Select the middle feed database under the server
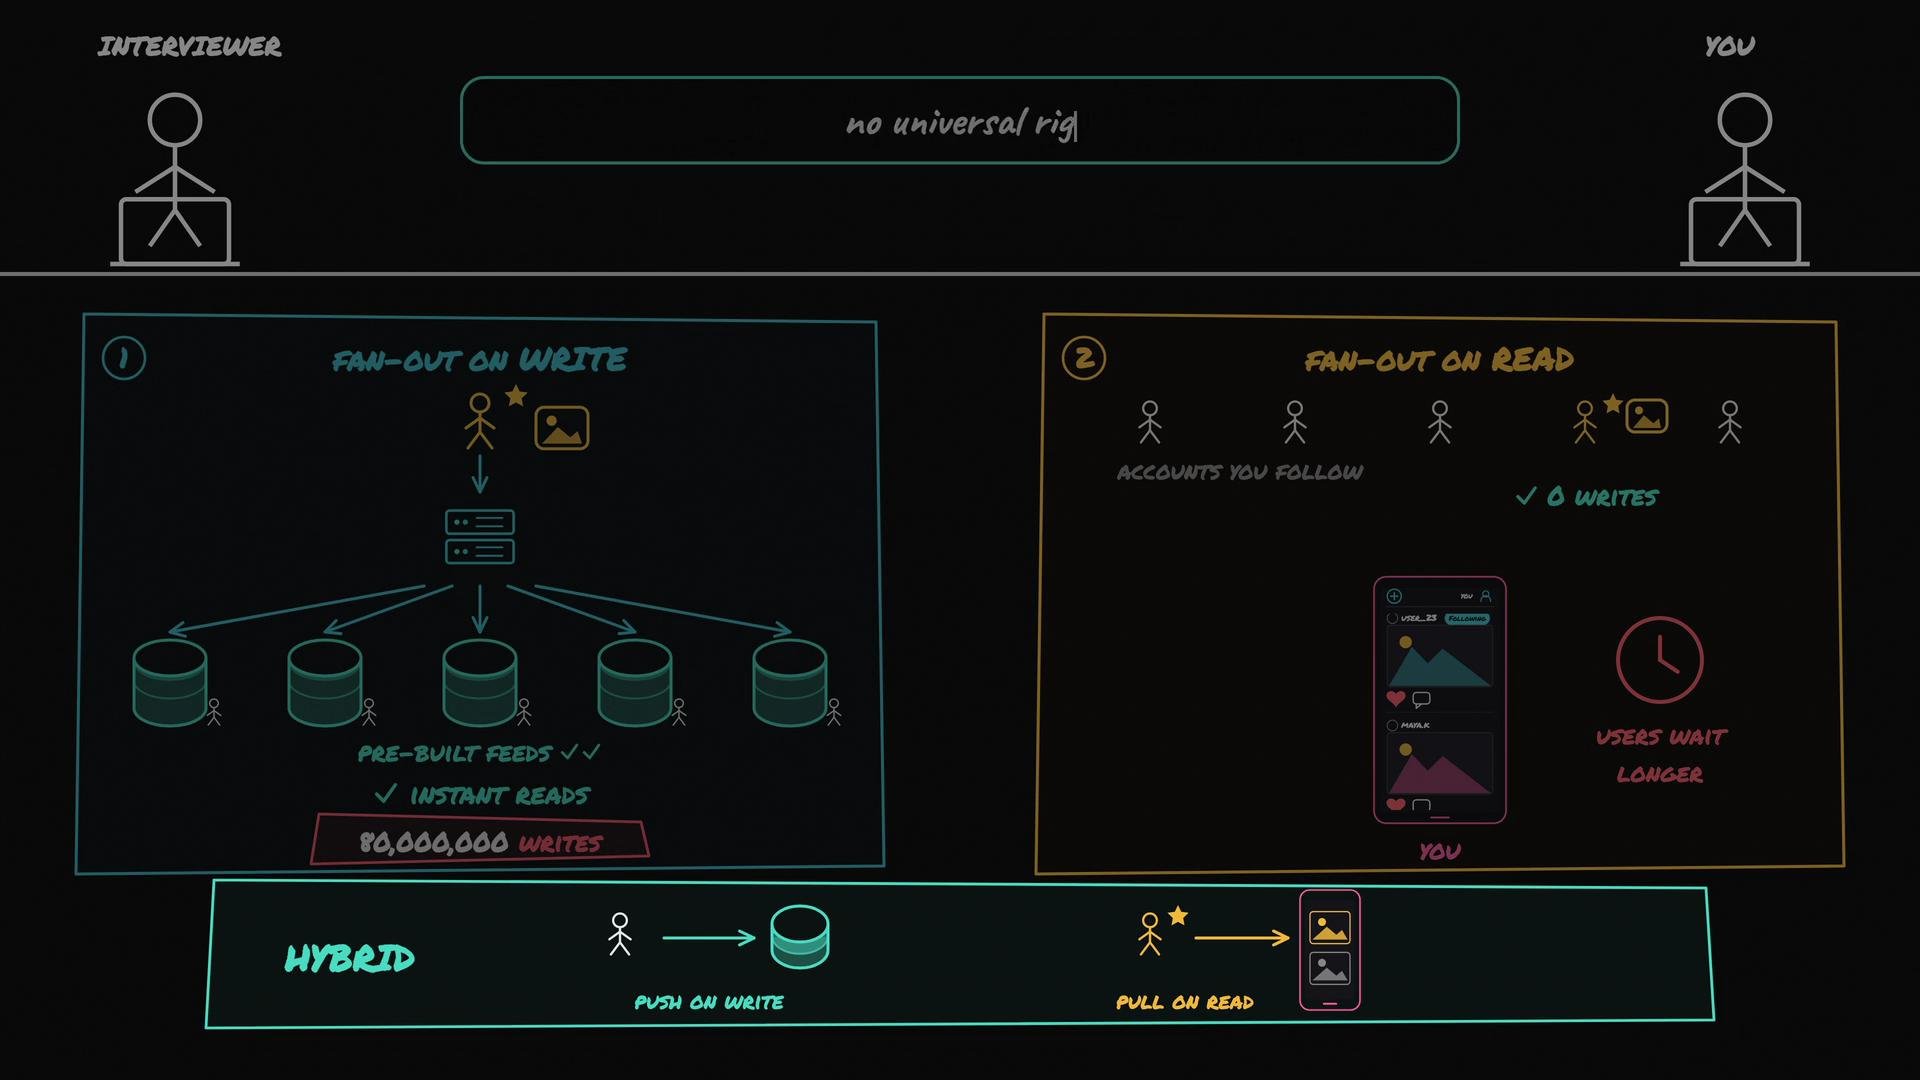Image resolution: width=1920 pixels, height=1080 pixels. [480, 682]
